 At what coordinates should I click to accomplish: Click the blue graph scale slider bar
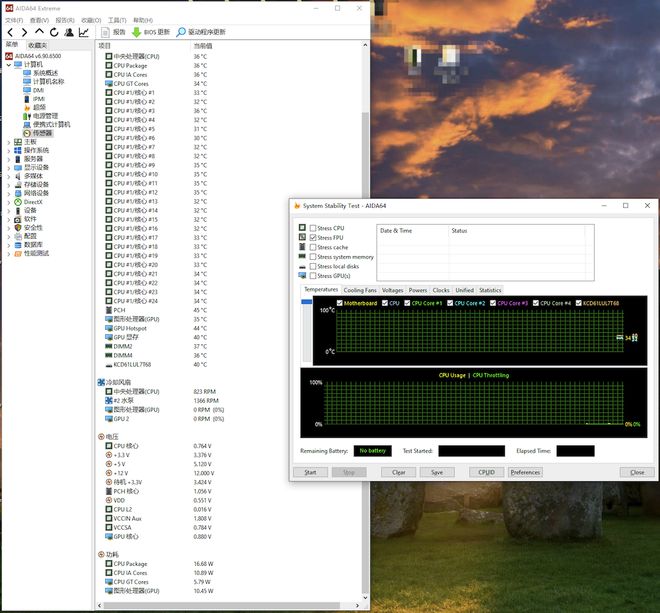tap(307, 302)
